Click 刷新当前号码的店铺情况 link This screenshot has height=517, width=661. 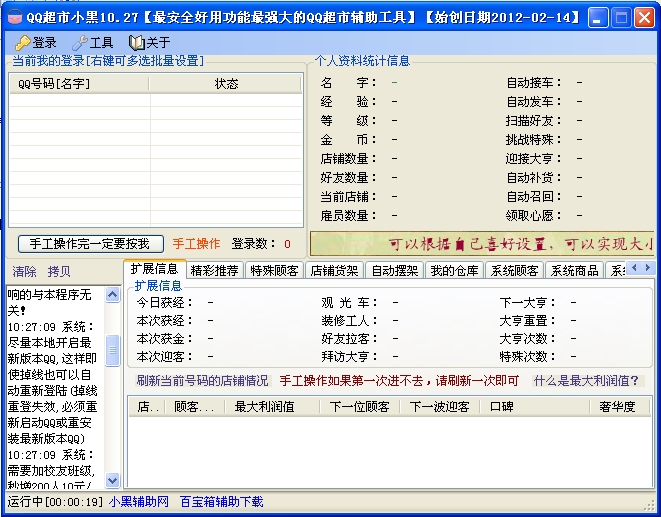(202, 381)
